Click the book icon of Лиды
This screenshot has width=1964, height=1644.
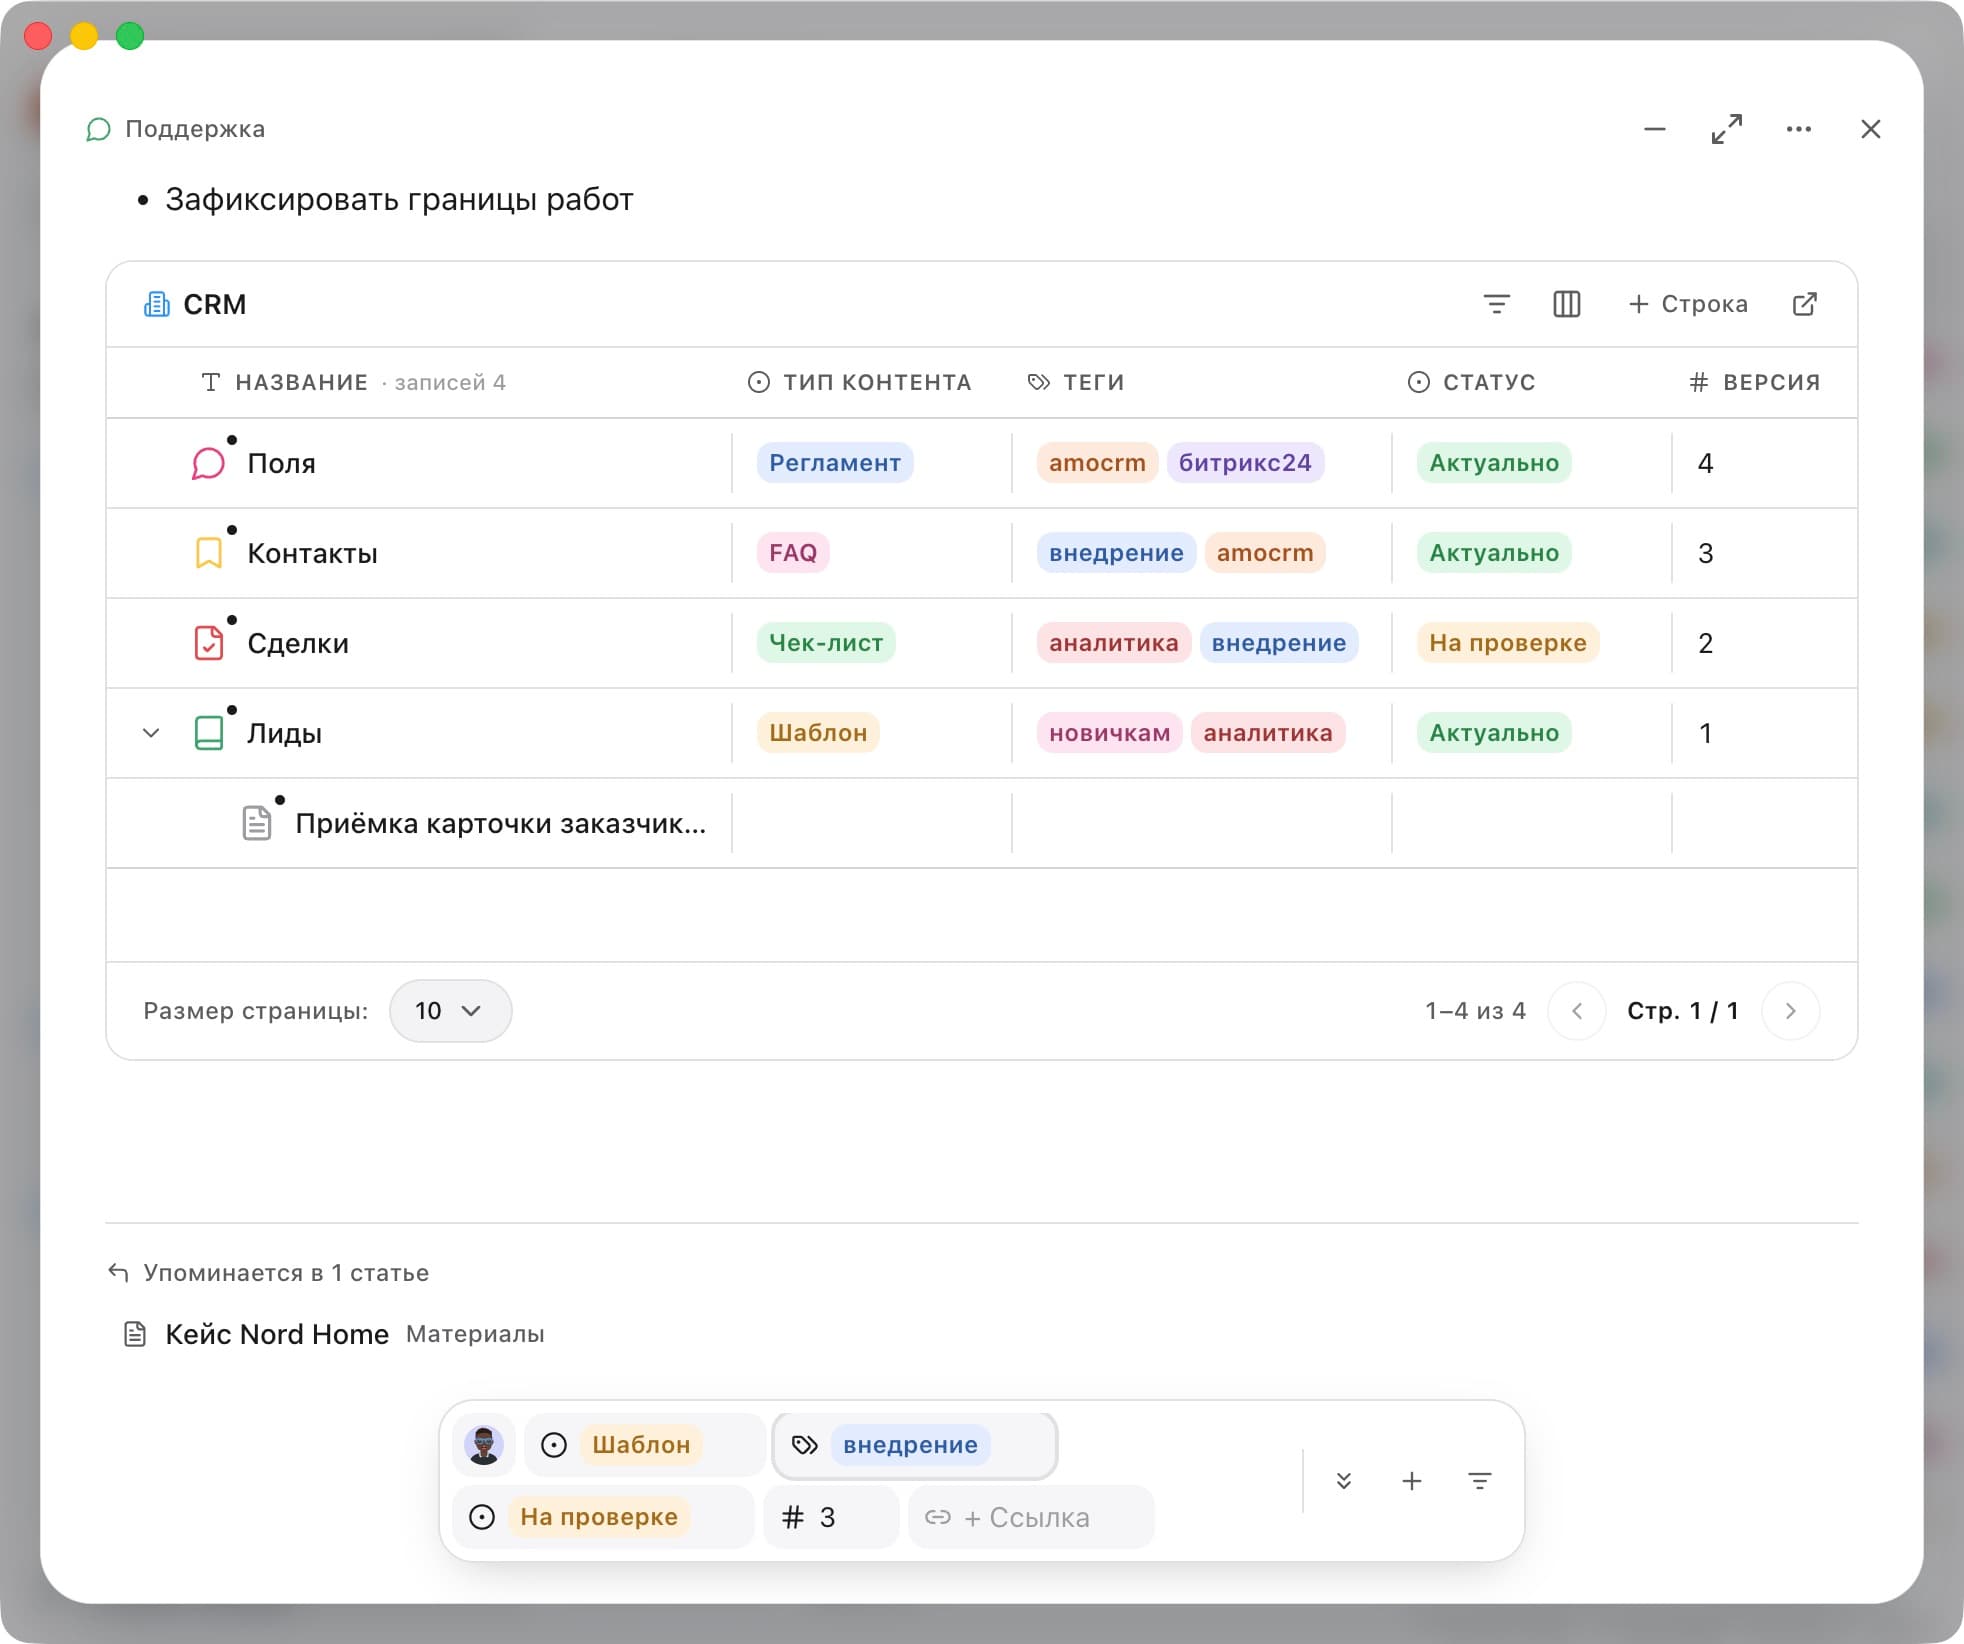pos(208,733)
